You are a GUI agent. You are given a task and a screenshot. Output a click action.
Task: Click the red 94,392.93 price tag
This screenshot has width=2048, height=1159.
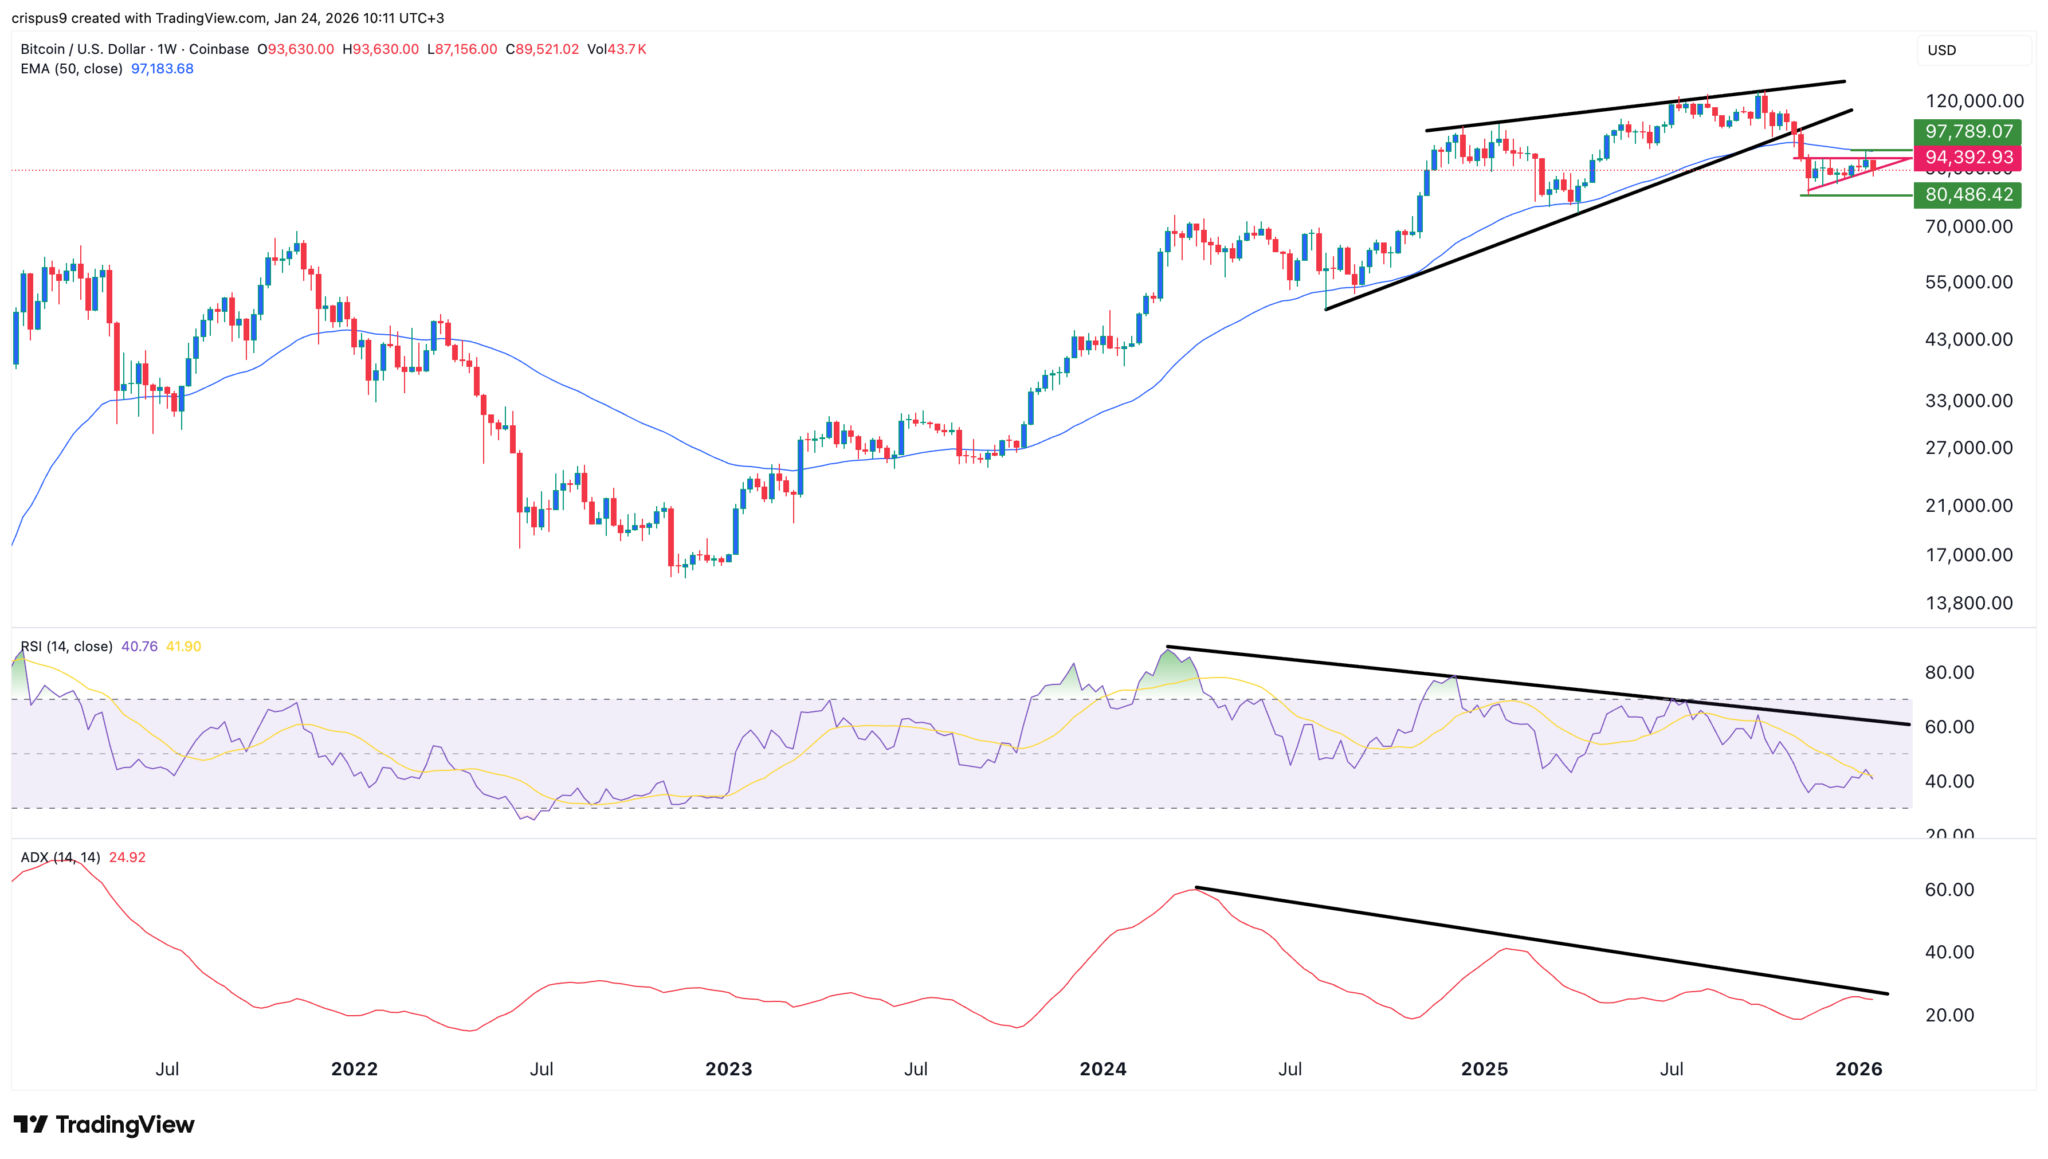(x=1968, y=158)
